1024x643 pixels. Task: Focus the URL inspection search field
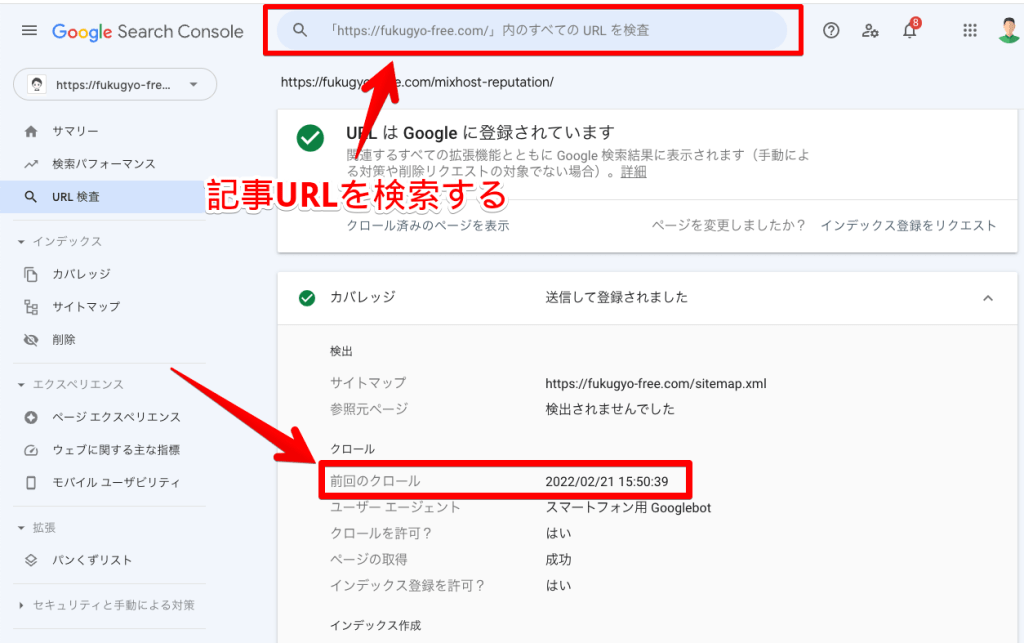coord(532,30)
